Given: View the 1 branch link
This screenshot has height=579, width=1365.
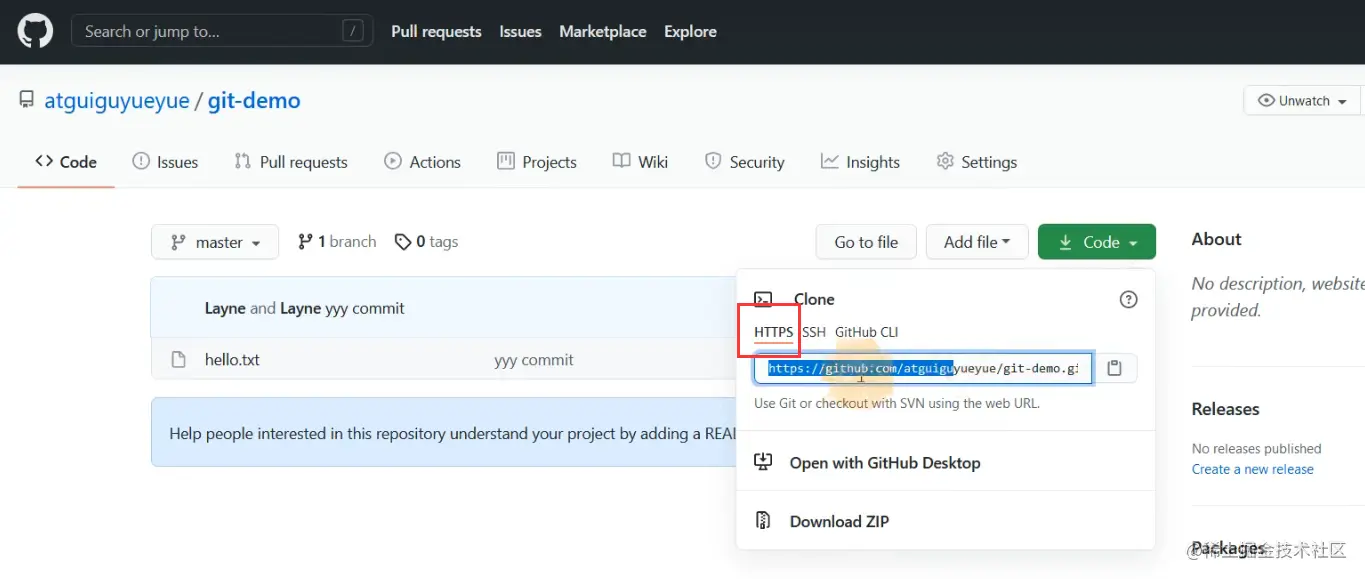Looking at the screenshot, I should (x=337, y=242).
